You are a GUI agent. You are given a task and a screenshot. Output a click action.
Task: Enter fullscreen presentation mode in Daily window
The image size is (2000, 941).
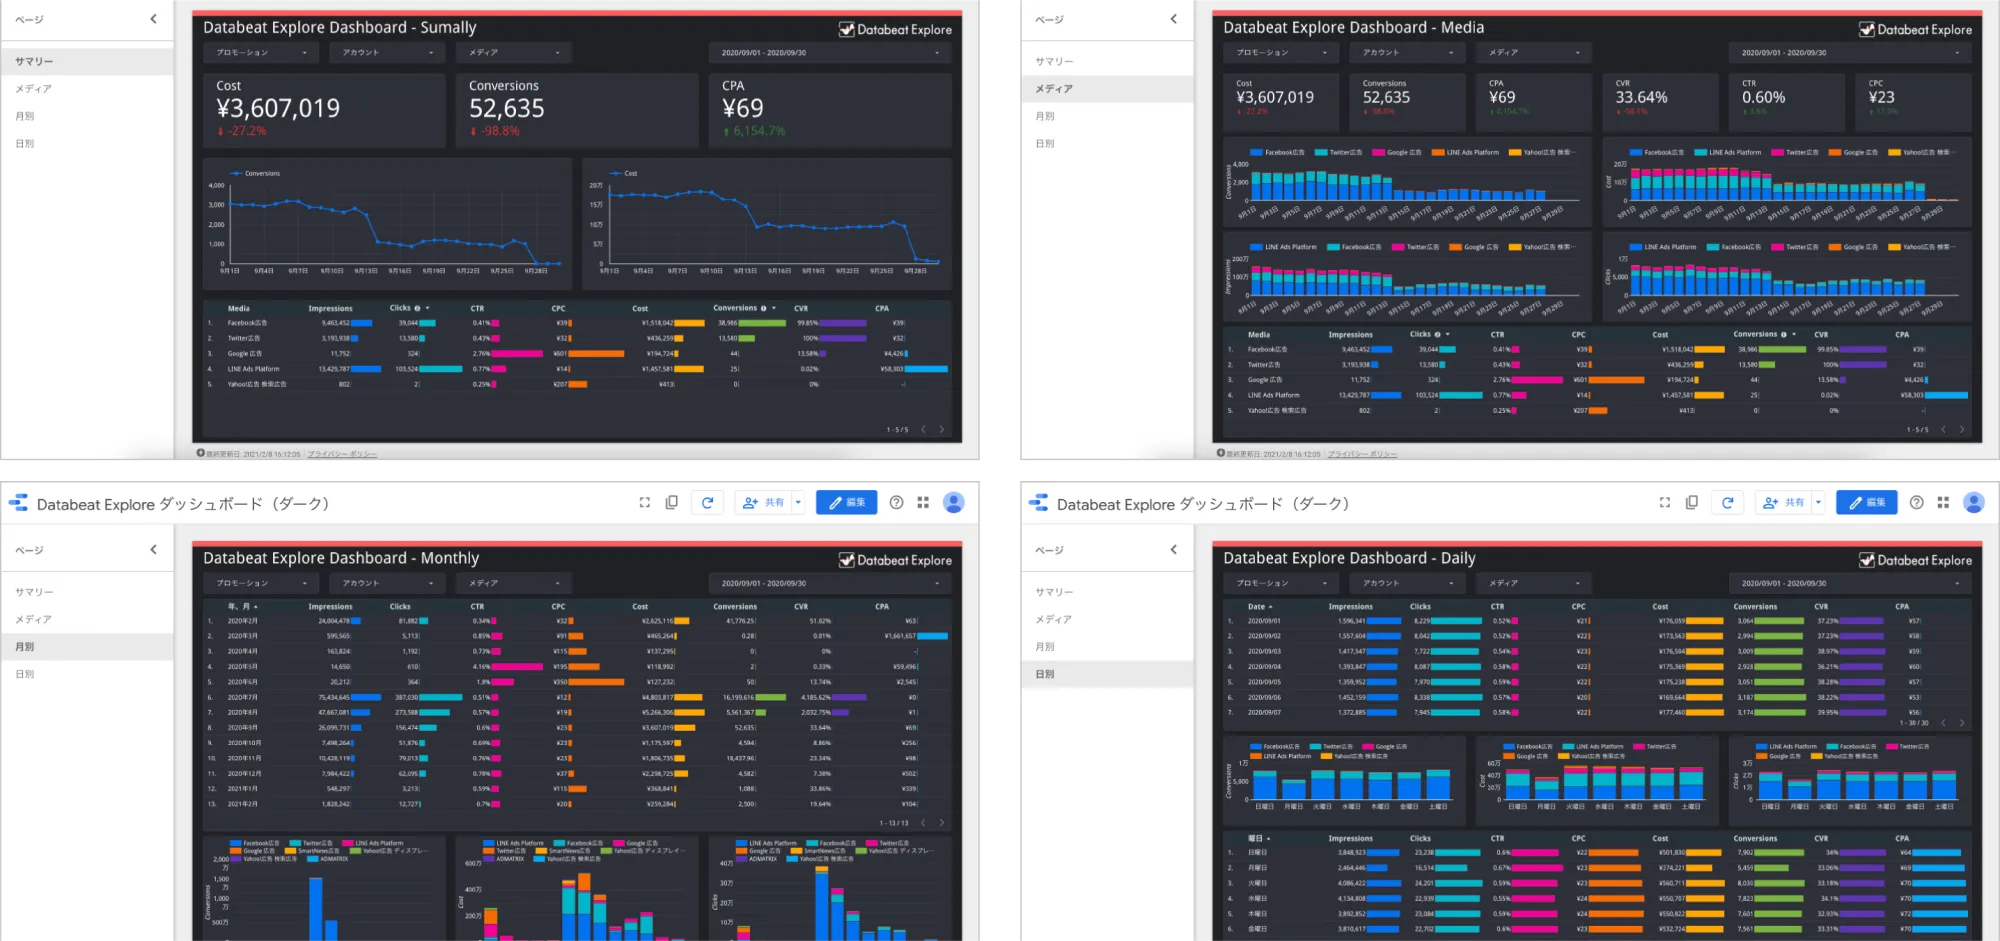pyautogui.click(x=1664, y=503)
